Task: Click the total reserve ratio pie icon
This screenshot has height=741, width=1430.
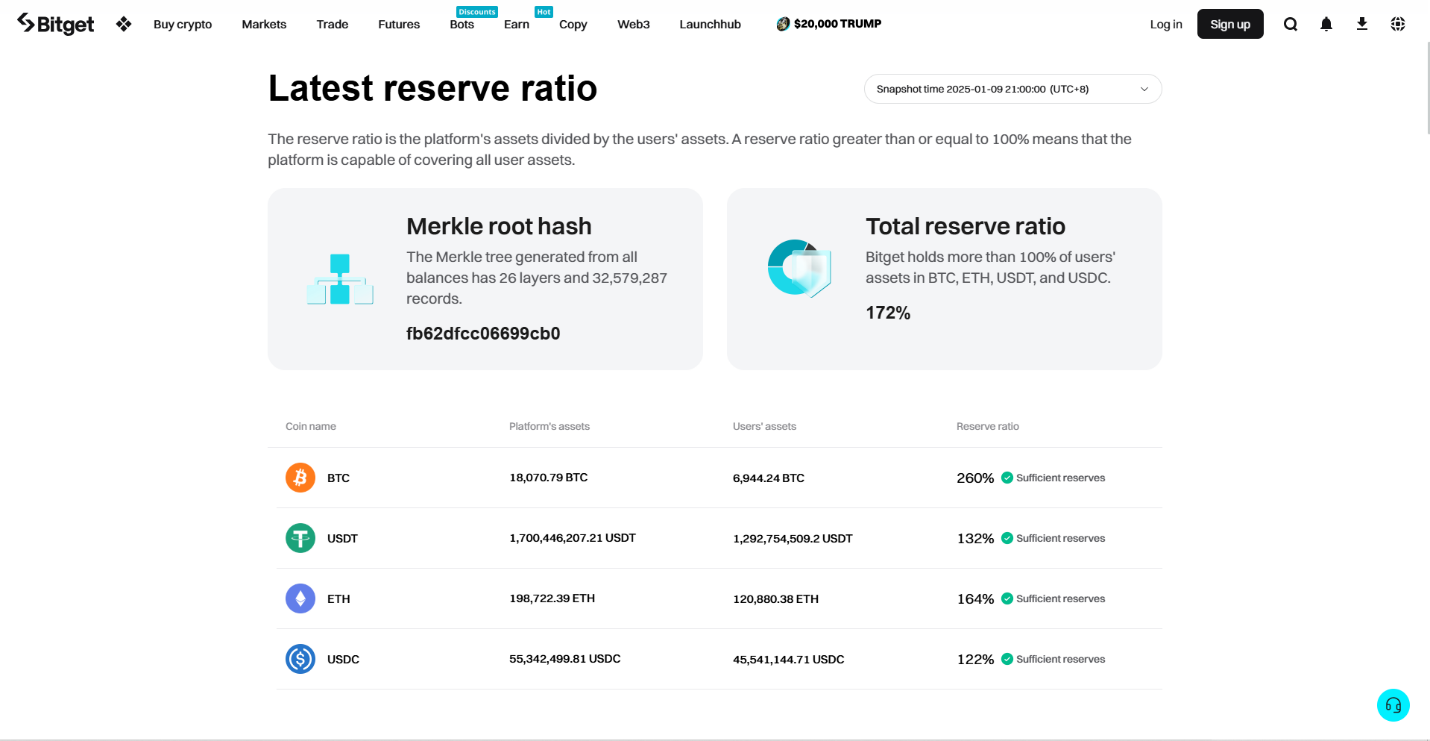Action: (x=799, y=267)
